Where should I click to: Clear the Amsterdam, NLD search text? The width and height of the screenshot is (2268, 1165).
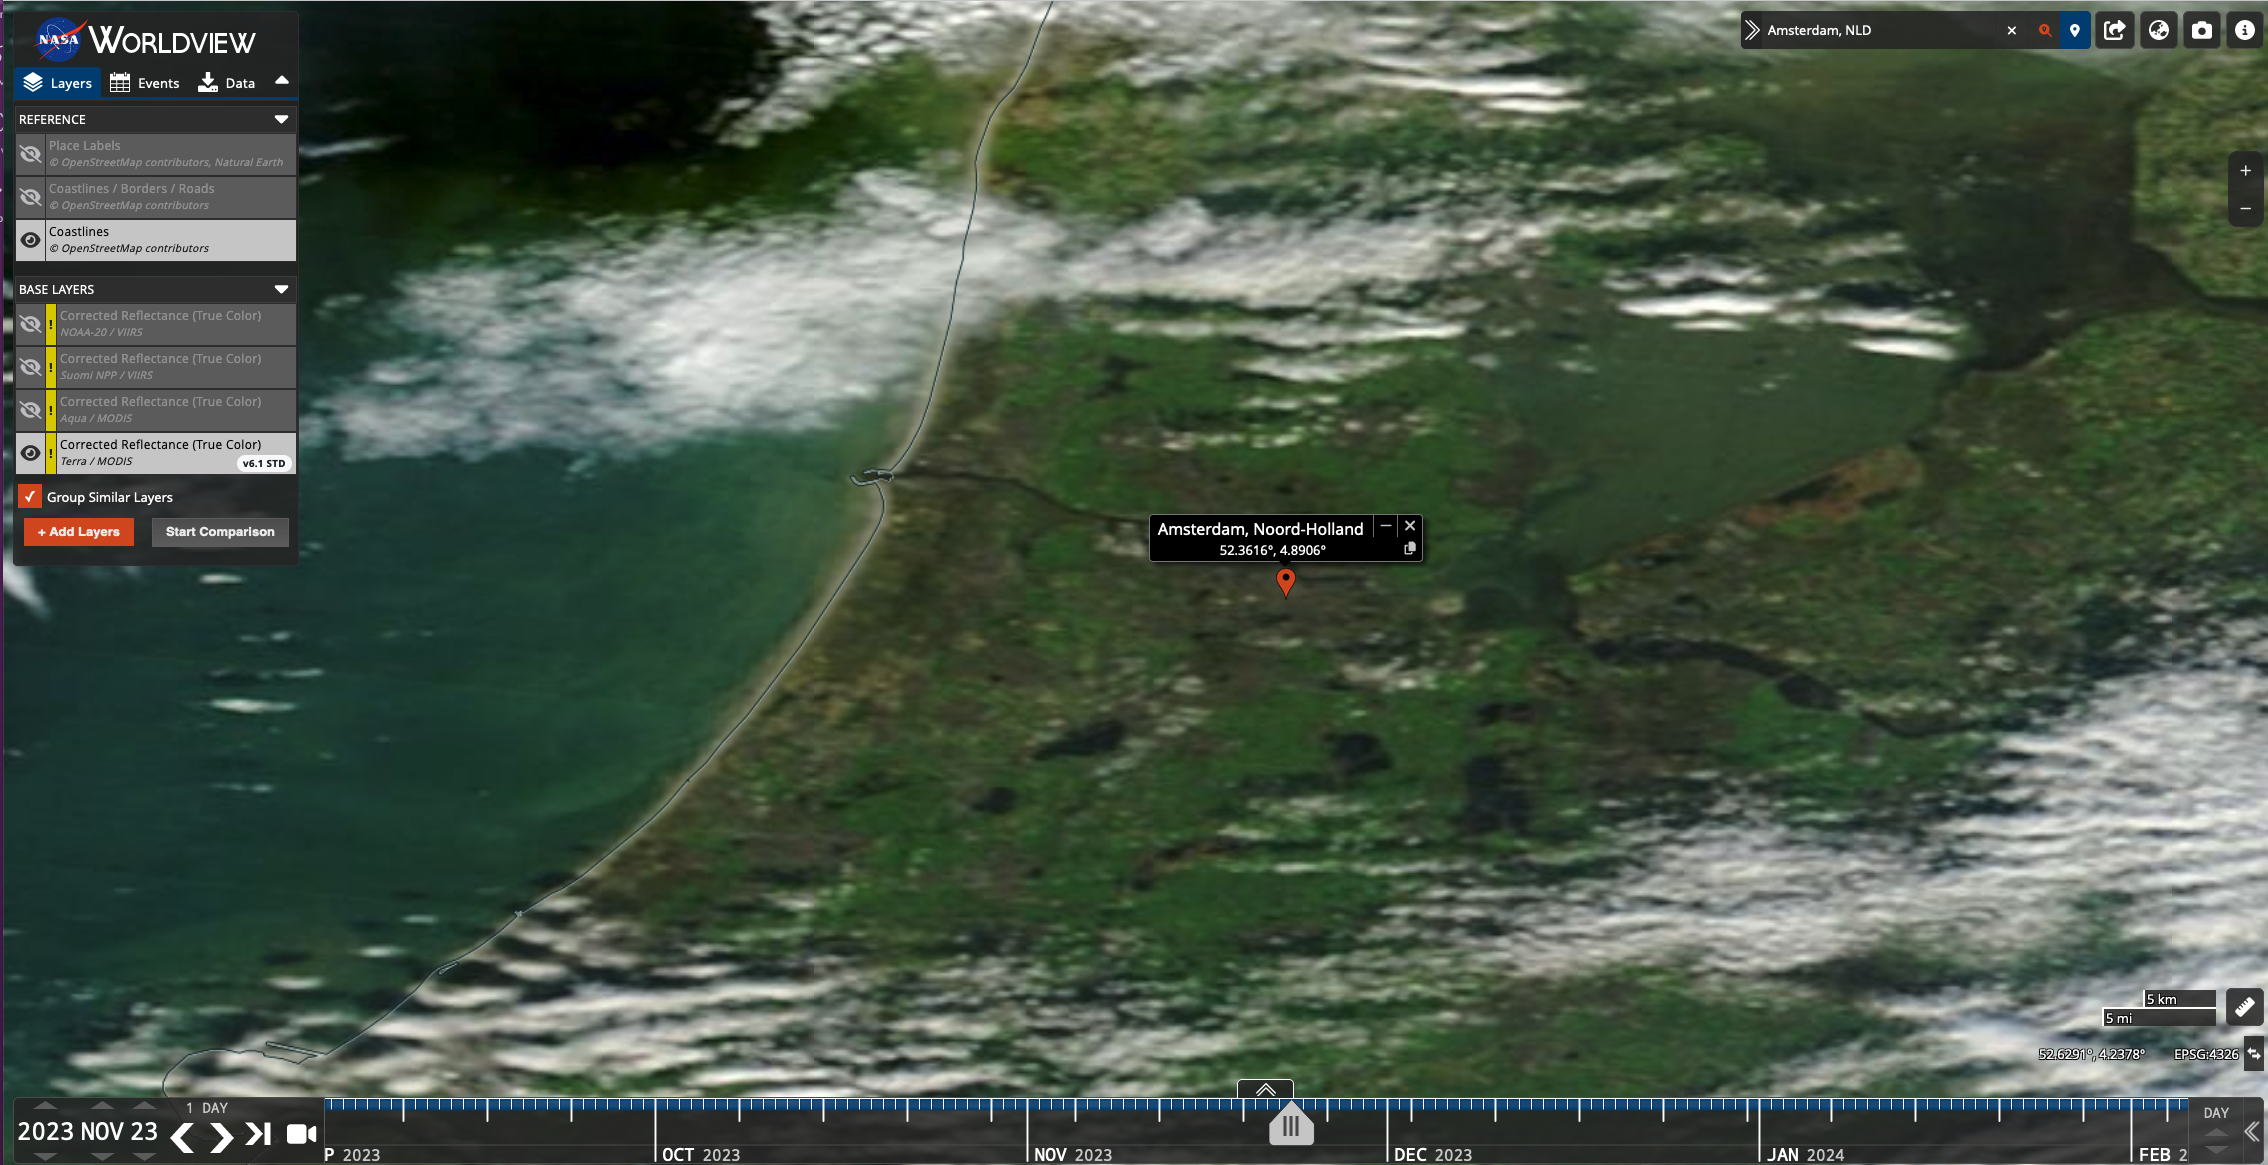(x=2012, y=30)
